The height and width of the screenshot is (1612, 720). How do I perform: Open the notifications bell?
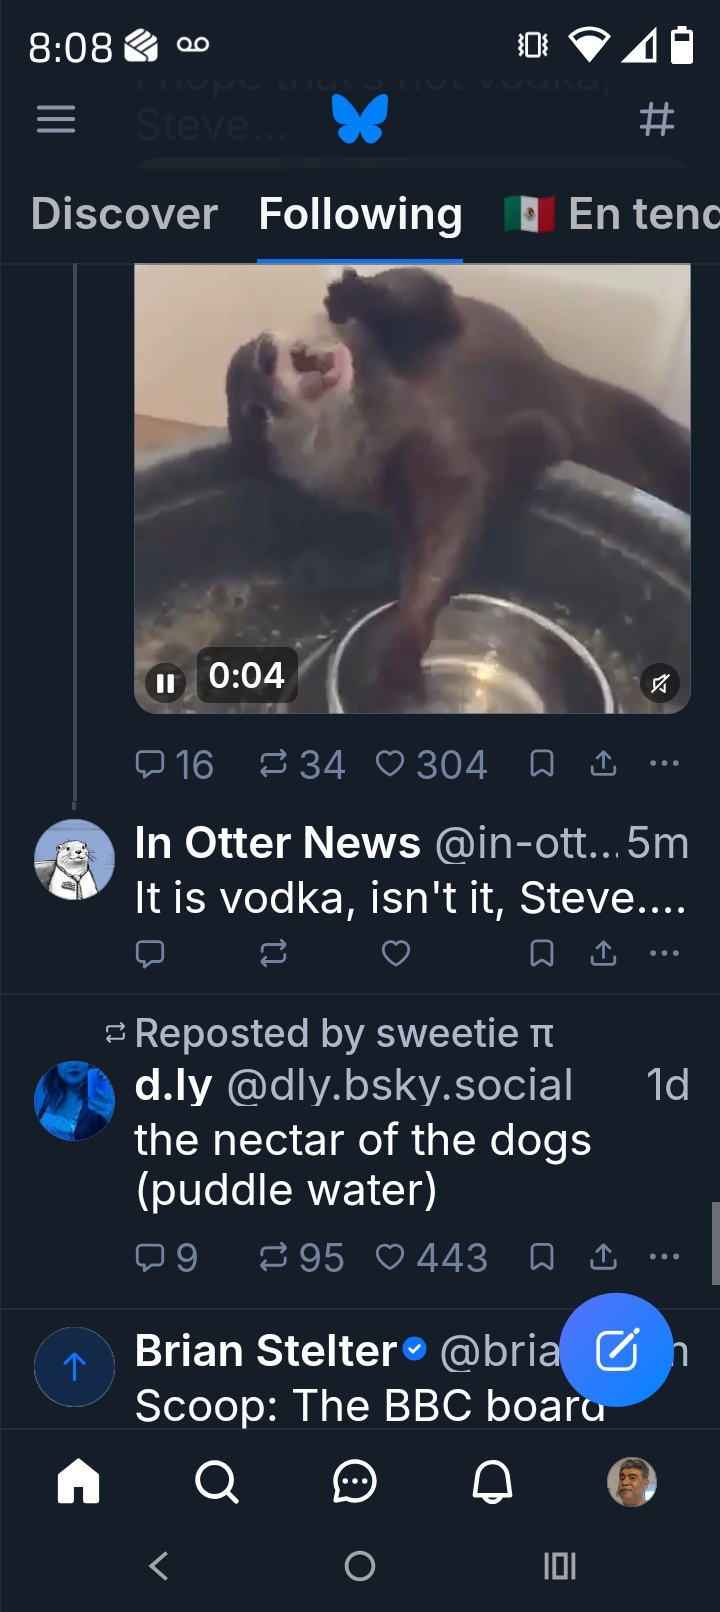click(x=492, y=1481)
